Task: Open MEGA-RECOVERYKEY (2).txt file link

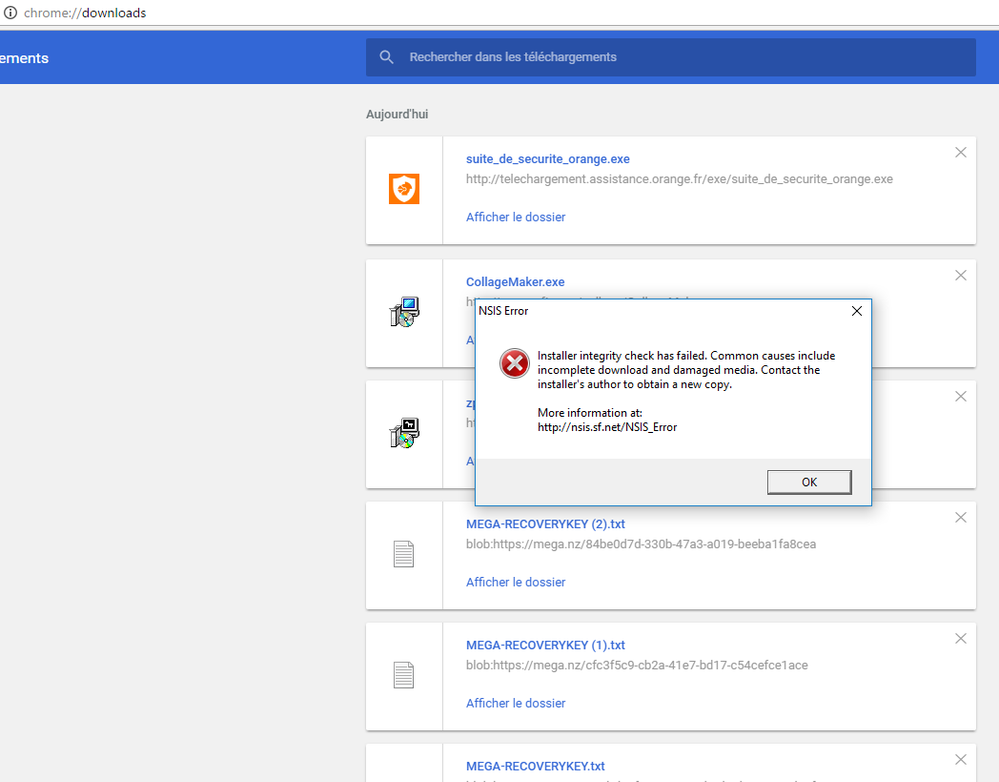Action: coord(545,524)
